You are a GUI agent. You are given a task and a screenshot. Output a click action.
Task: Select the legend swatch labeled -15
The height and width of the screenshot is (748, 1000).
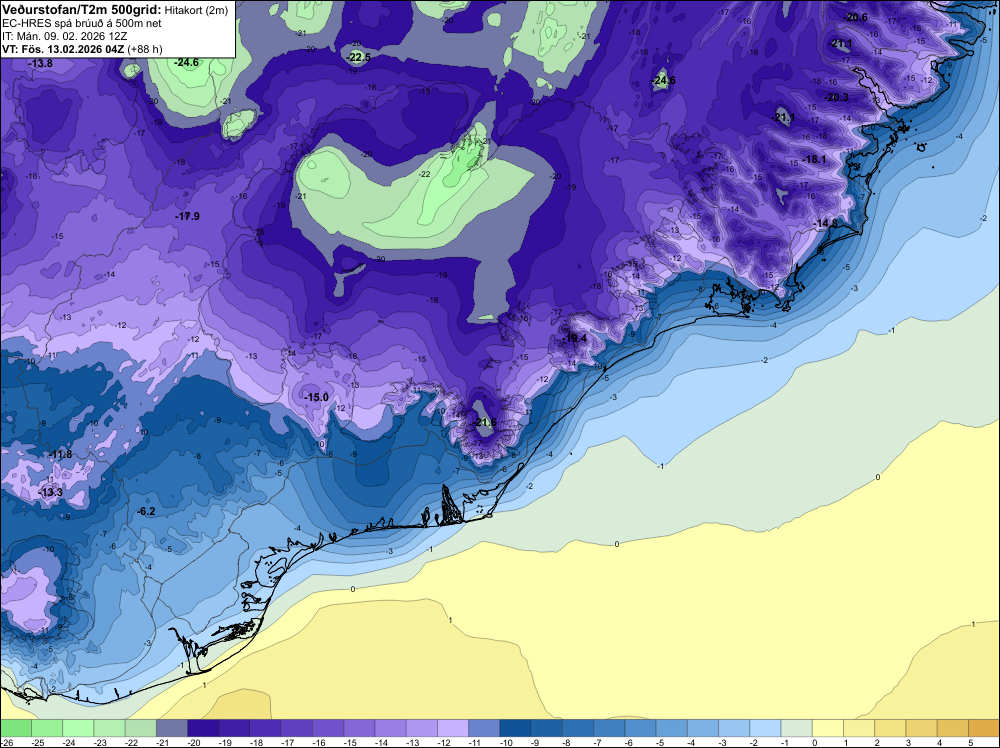coord(360,728)
